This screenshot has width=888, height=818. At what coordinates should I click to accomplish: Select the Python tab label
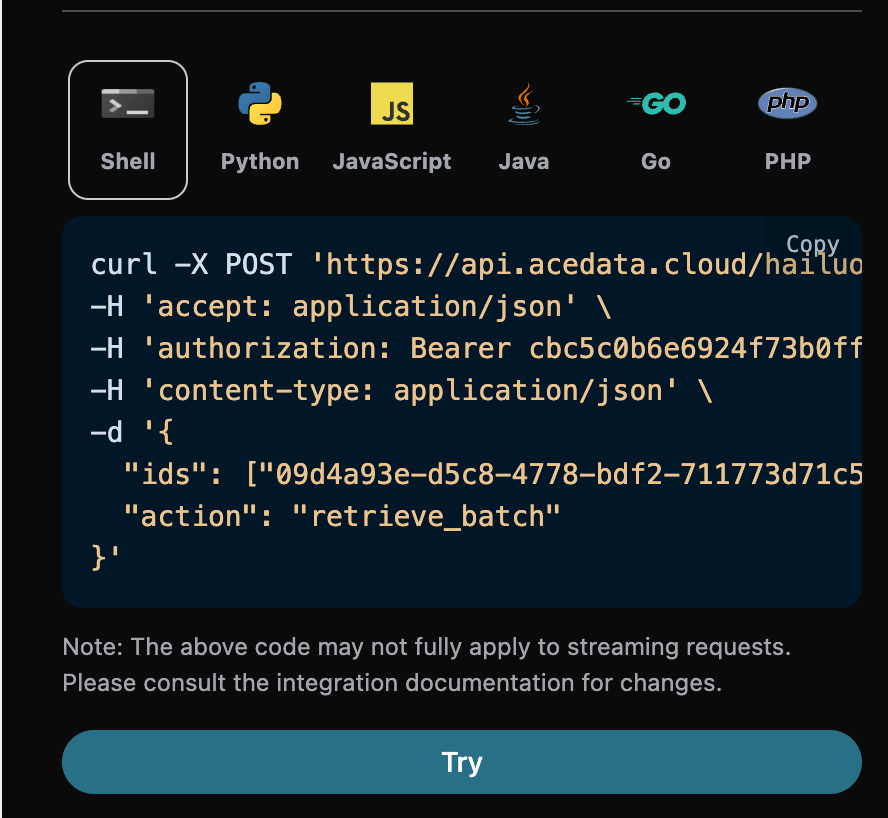click(x=260, y=161)
